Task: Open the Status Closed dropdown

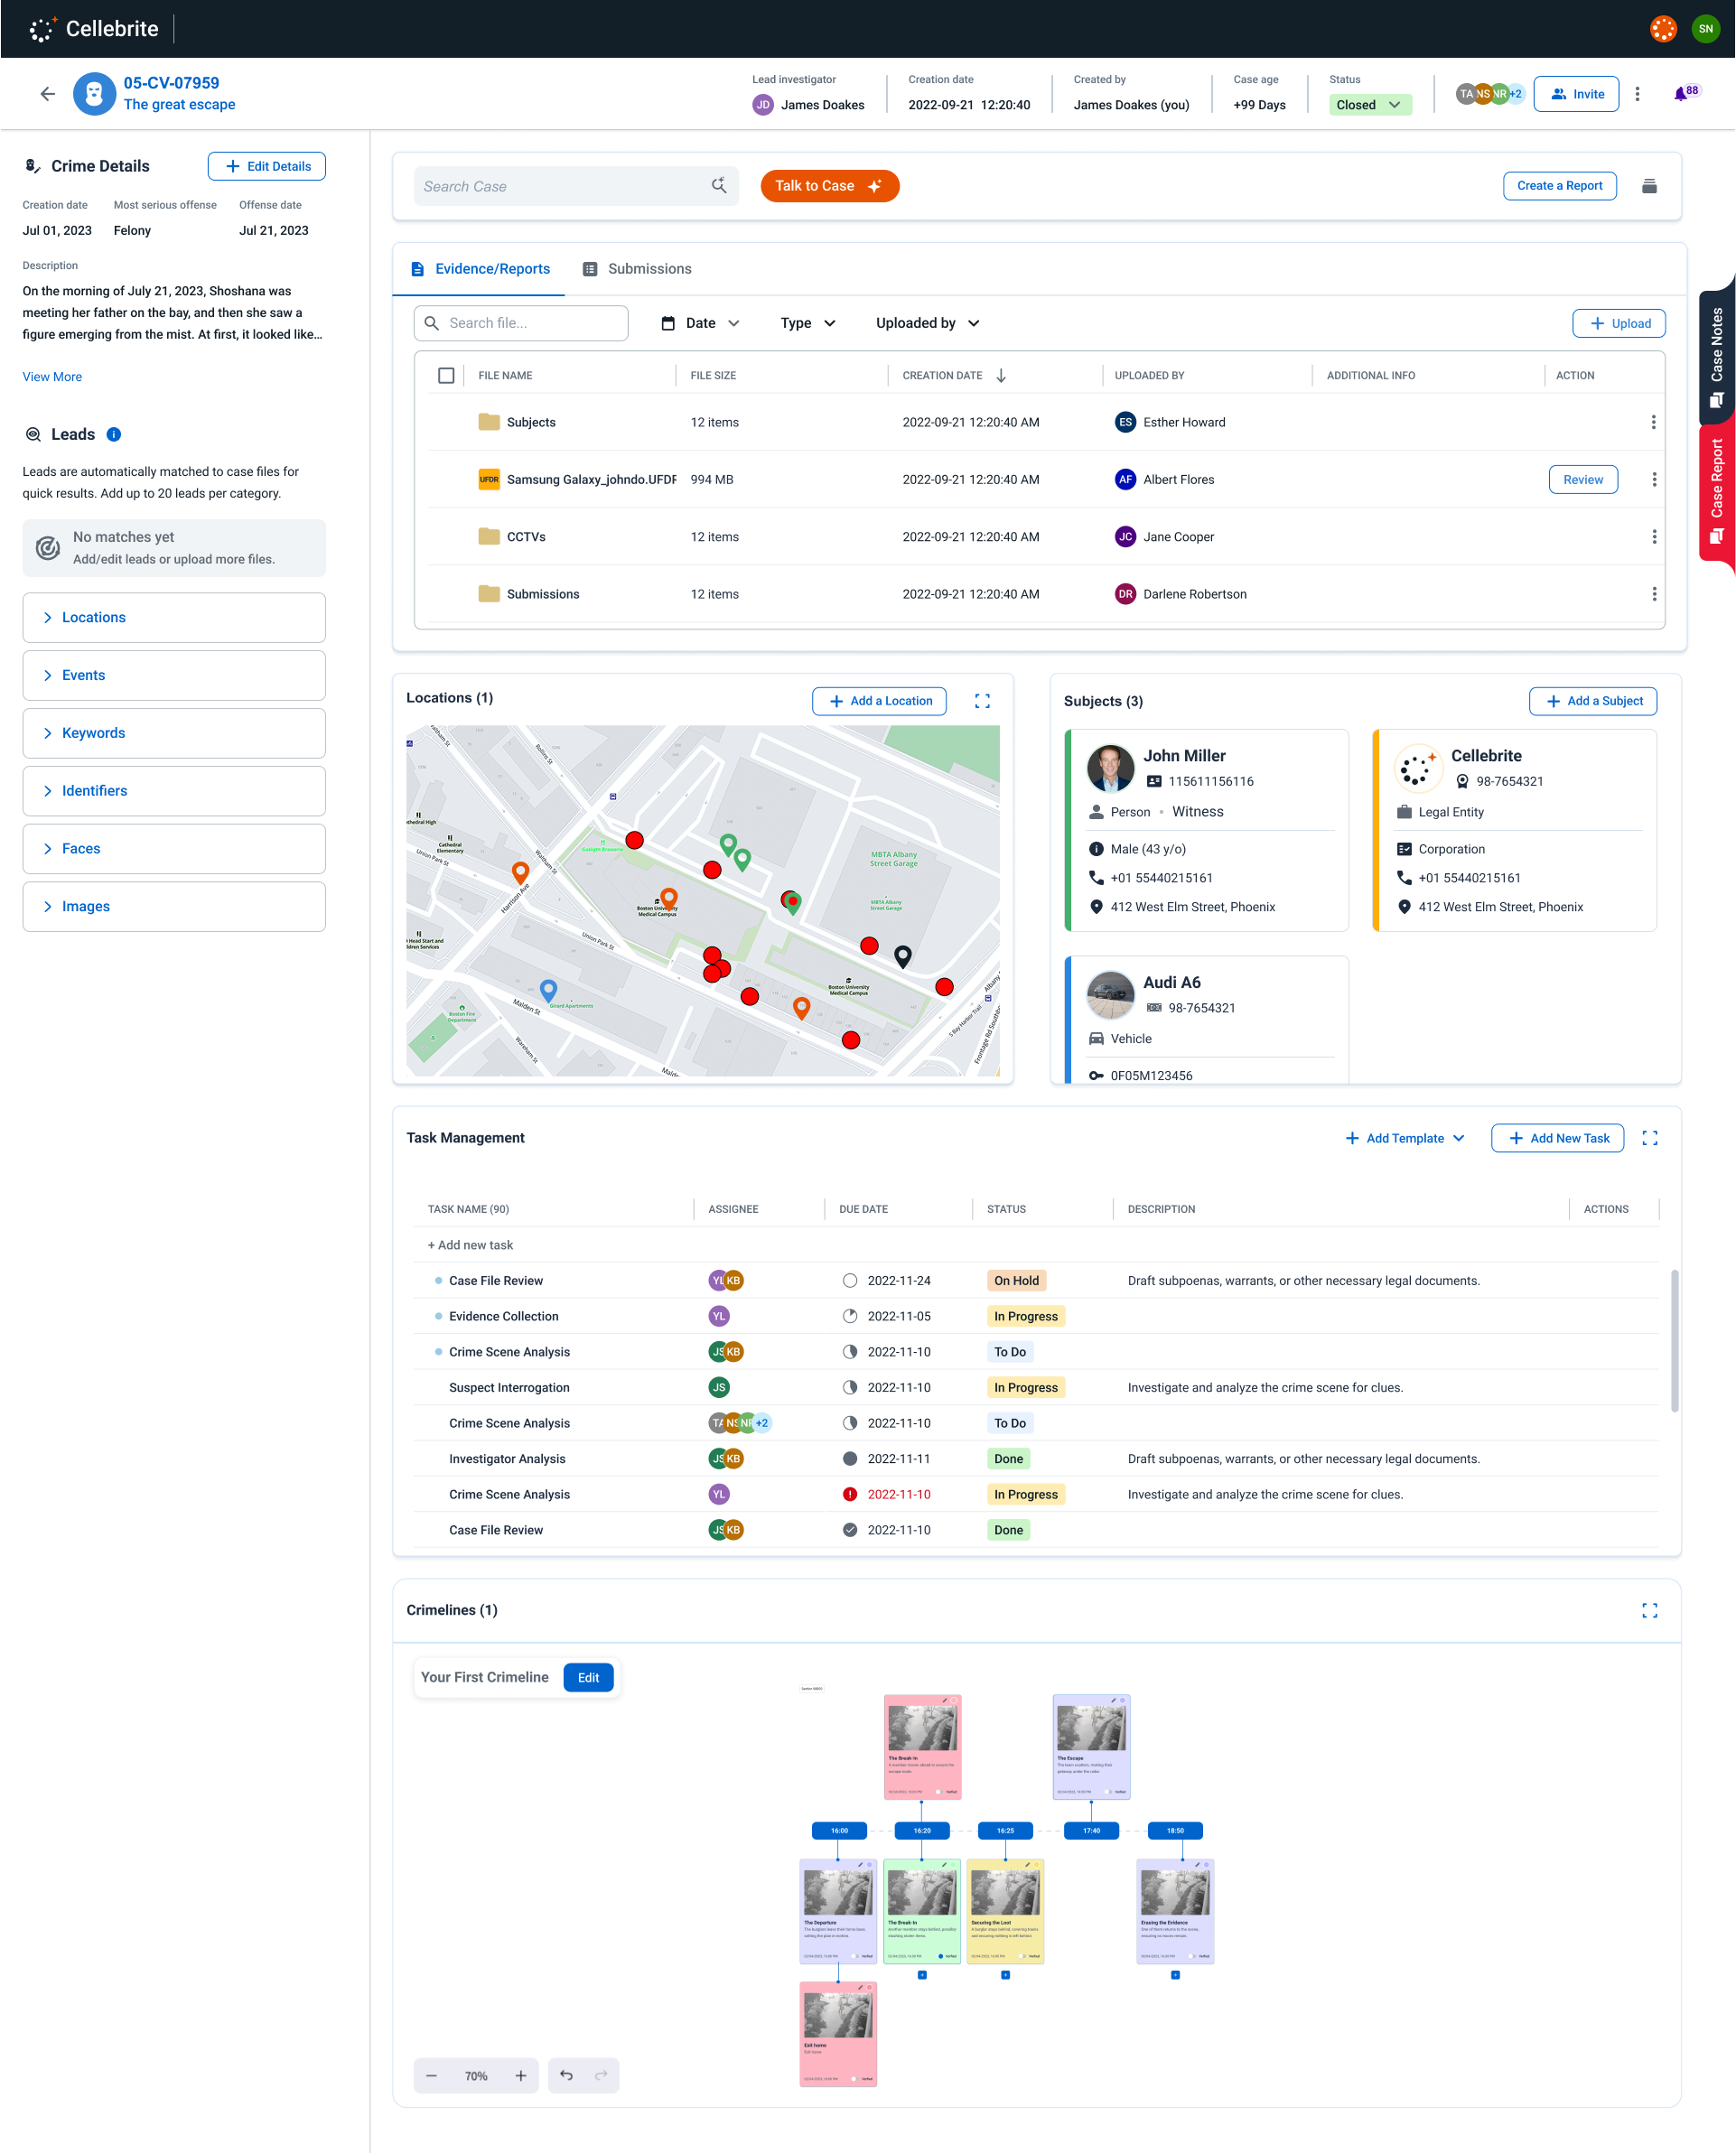Action: click(1370, 105)
